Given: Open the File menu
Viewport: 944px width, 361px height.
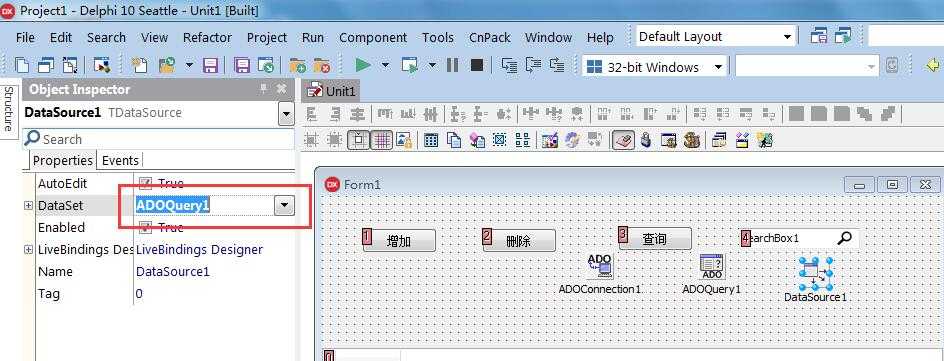Looking at the screenshot, I should click(x=25, y=37).
